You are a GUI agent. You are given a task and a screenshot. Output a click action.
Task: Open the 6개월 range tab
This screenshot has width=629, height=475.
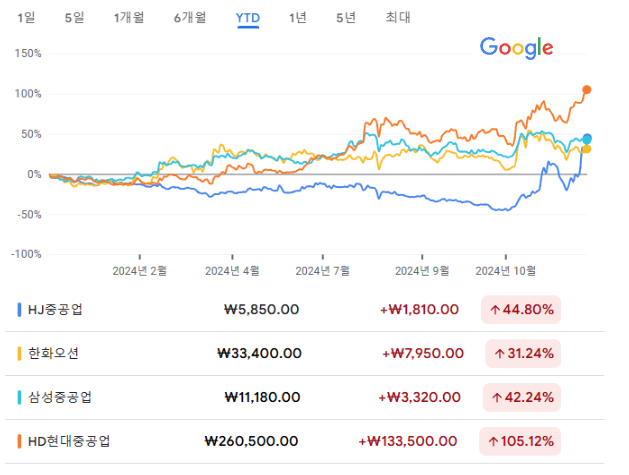coord(190,18)
